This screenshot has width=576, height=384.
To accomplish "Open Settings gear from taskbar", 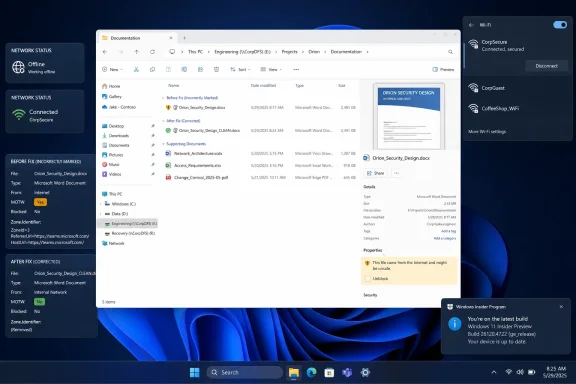I will 365,372.
